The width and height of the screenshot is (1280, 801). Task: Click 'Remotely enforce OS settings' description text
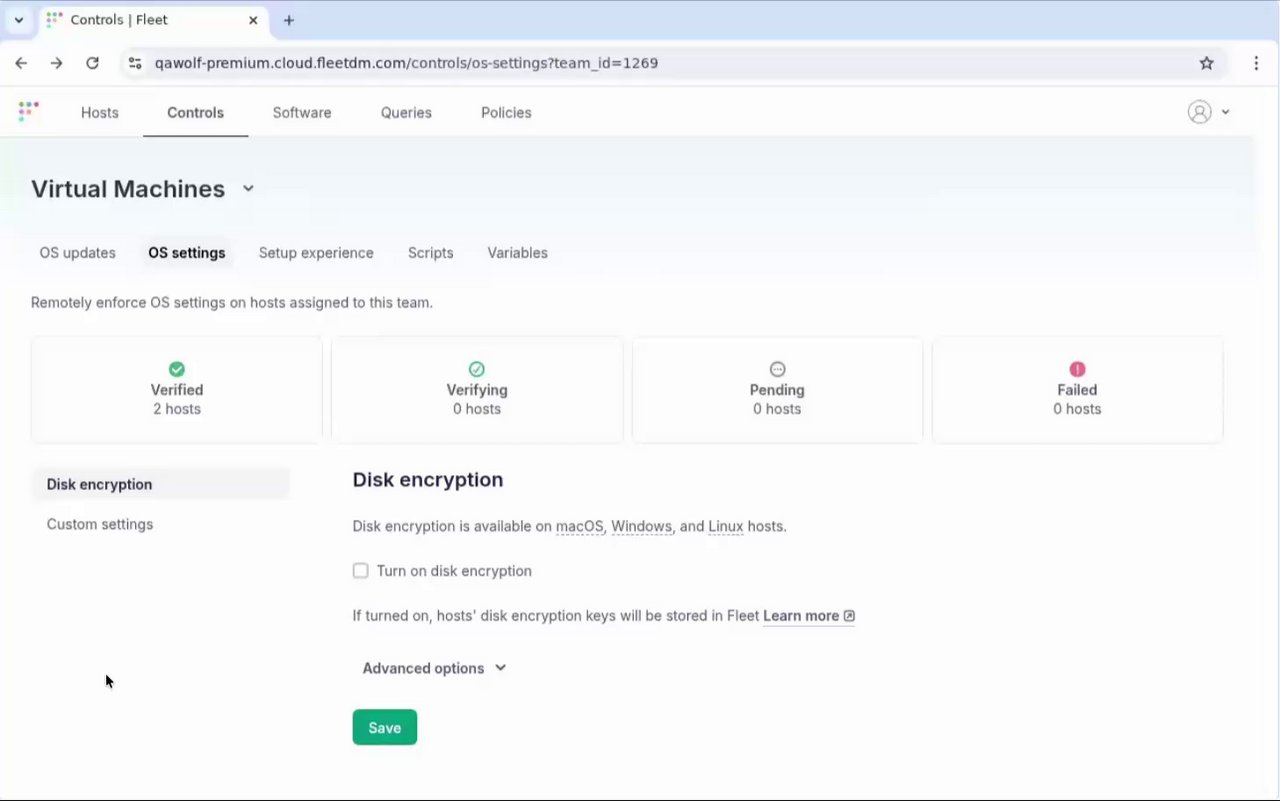coord(232,302)
